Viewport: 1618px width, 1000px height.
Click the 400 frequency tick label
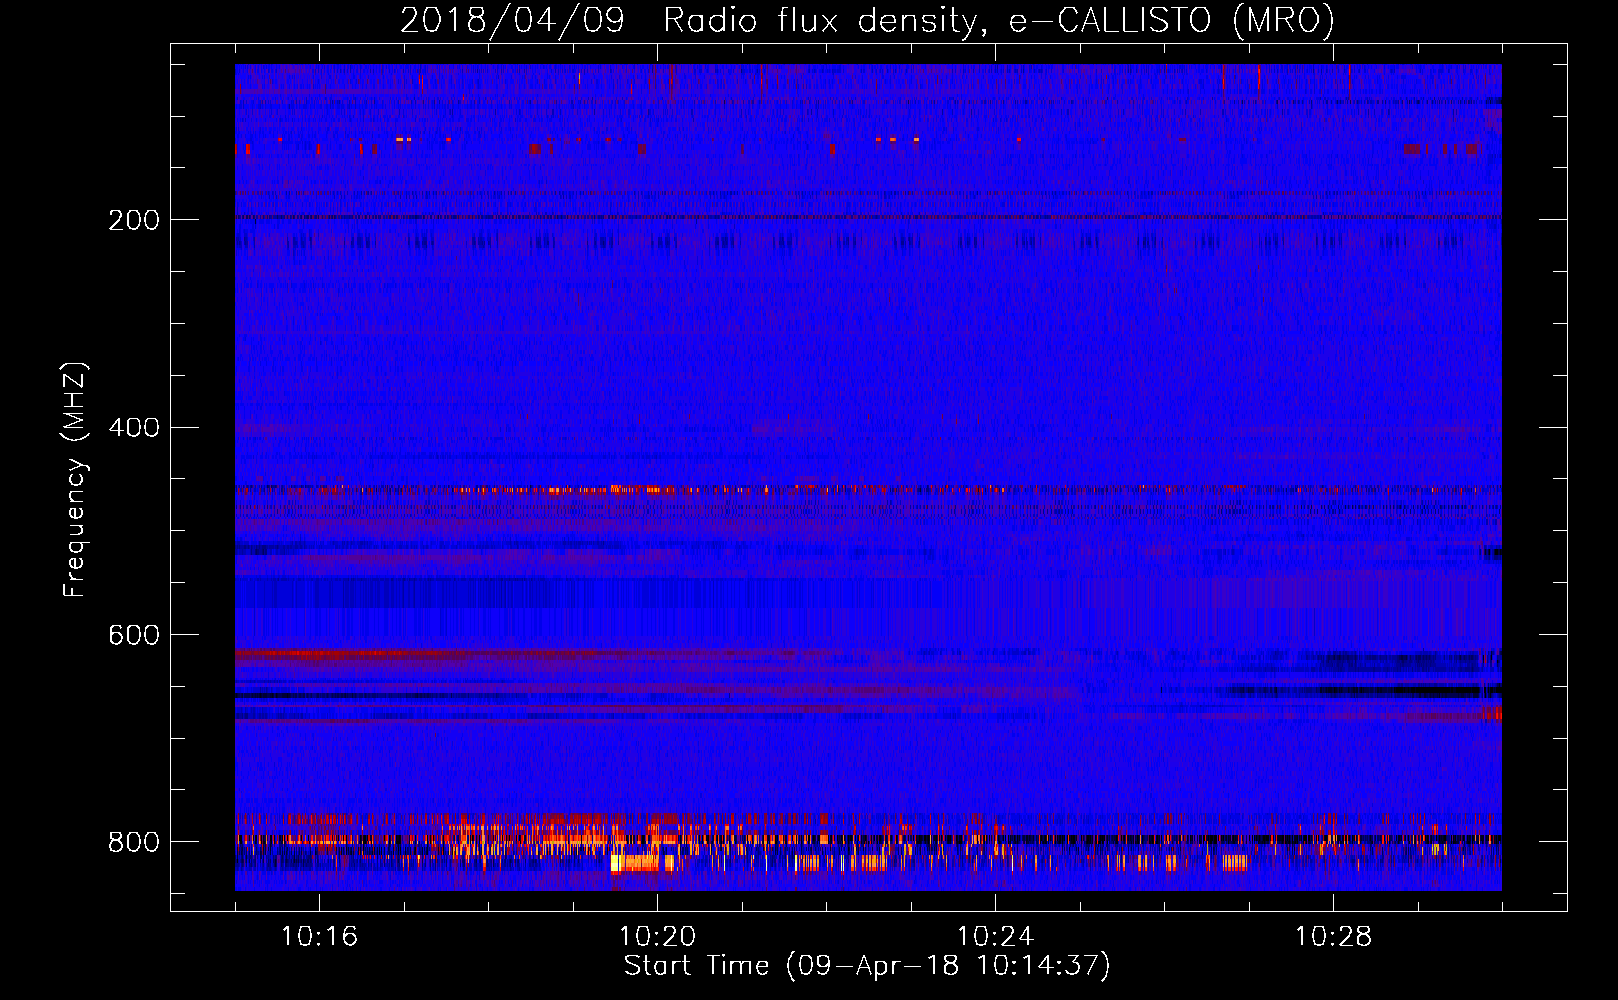pos(134,428)
